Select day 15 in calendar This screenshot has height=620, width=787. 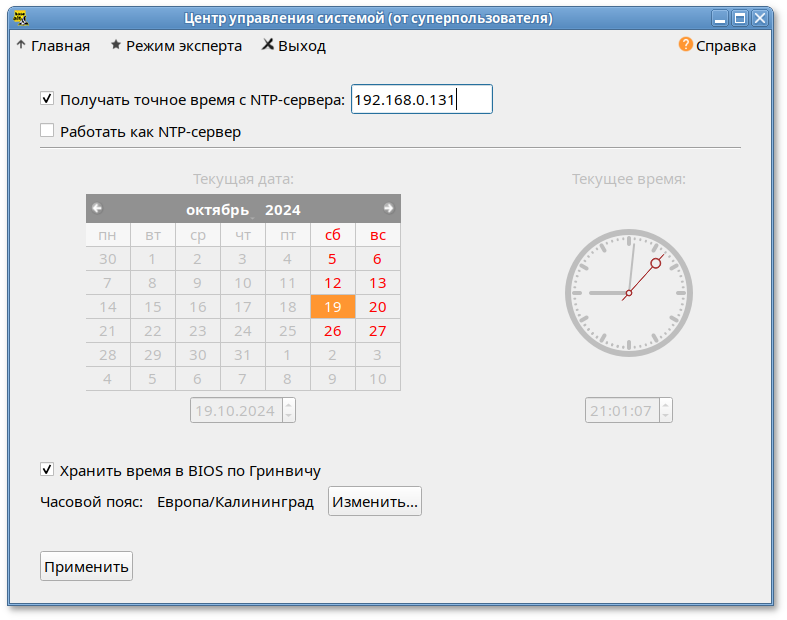click(153, 307)
